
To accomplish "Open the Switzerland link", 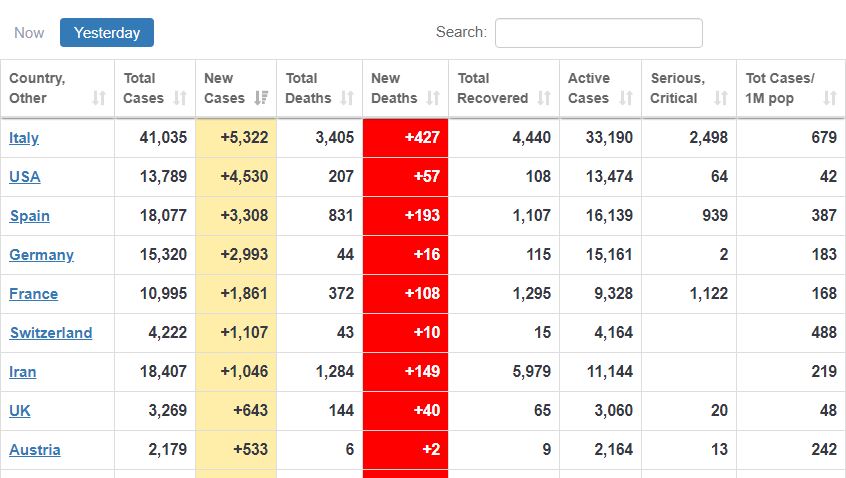I will pos(50,333).
